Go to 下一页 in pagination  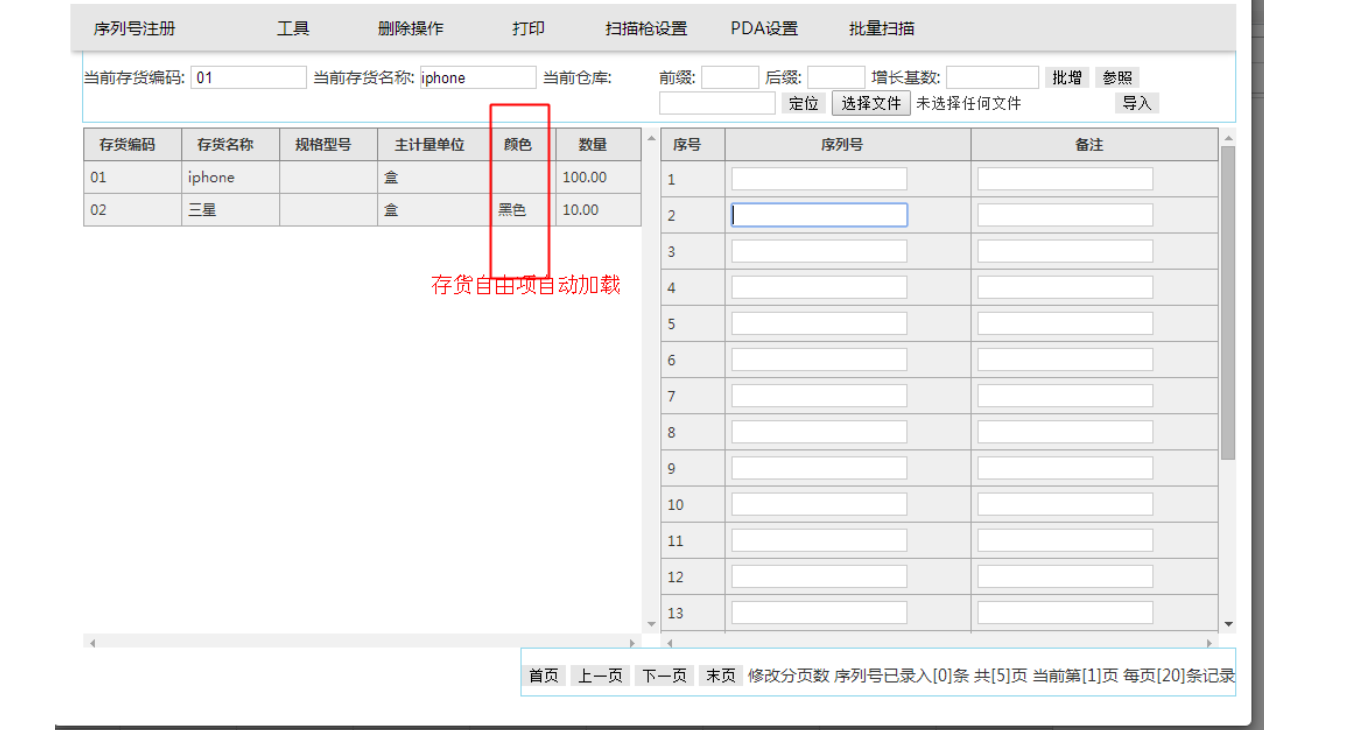(x=663, y=676)
